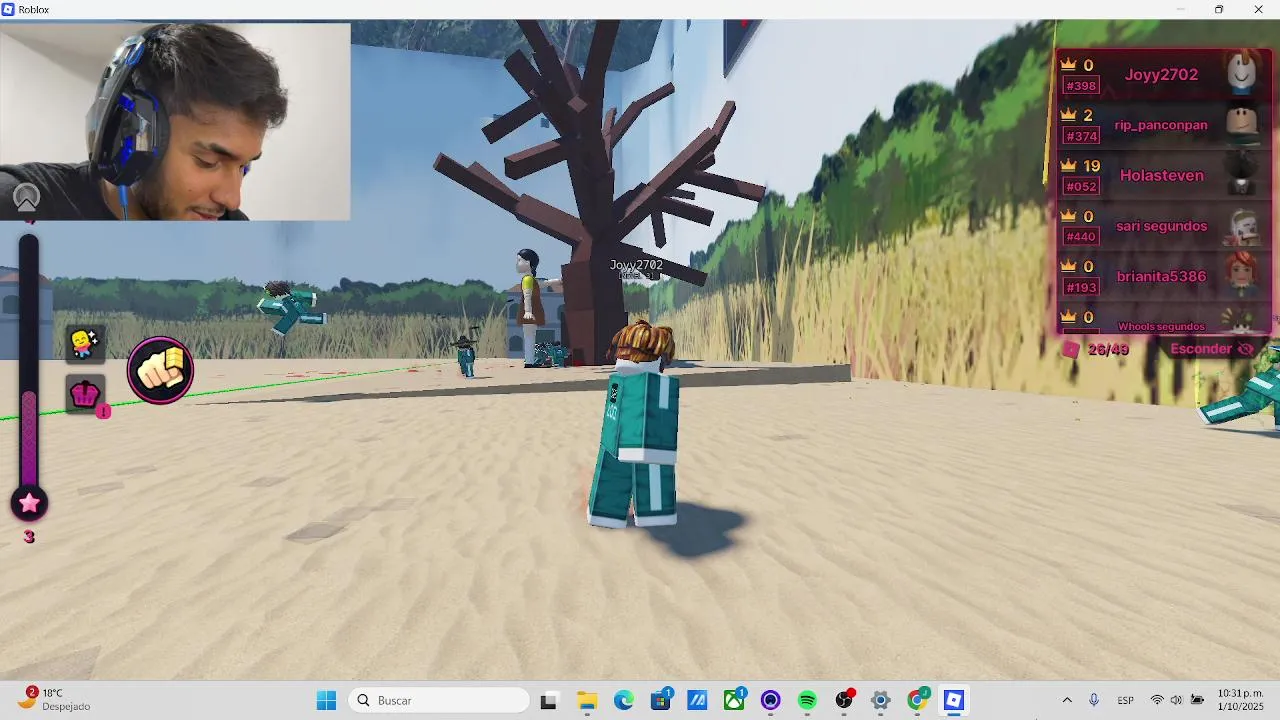Open Microsoft Store in the taskbar
Screen dimensions: 1280x720
pos(660,701)
